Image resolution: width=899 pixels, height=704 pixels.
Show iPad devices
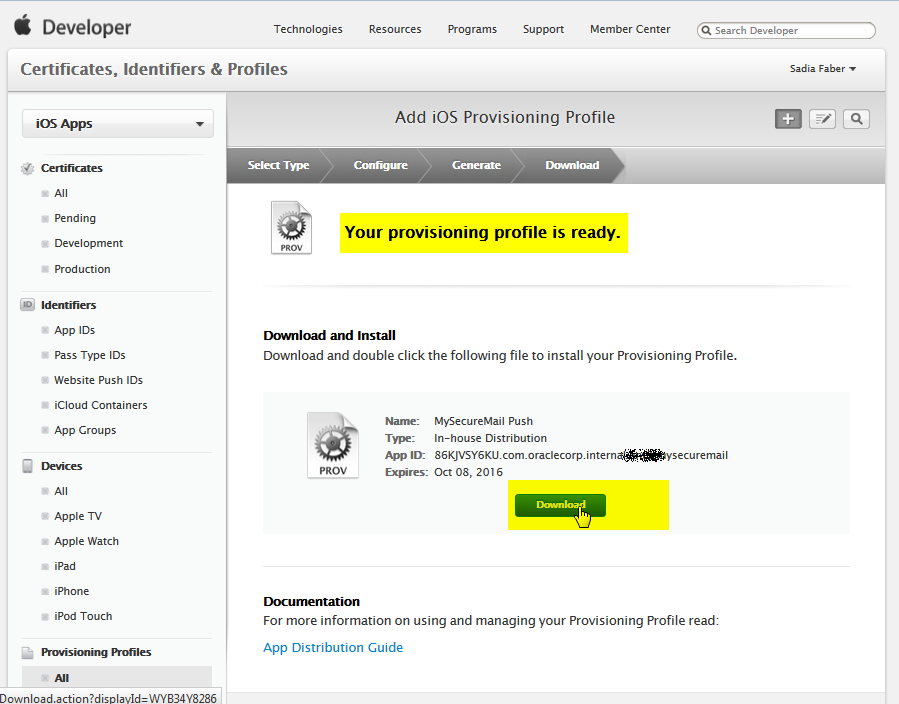coord(65,566)
